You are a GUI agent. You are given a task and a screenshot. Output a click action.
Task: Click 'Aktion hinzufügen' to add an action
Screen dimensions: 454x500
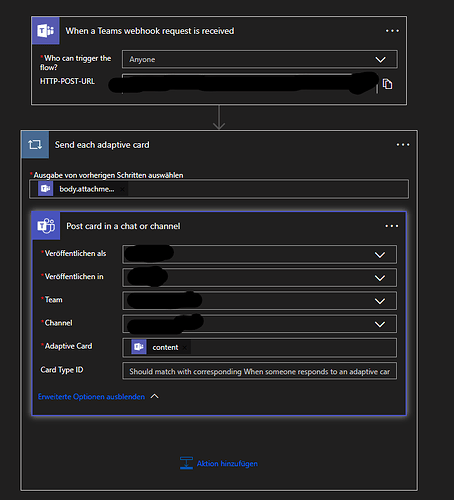point(227,464)
